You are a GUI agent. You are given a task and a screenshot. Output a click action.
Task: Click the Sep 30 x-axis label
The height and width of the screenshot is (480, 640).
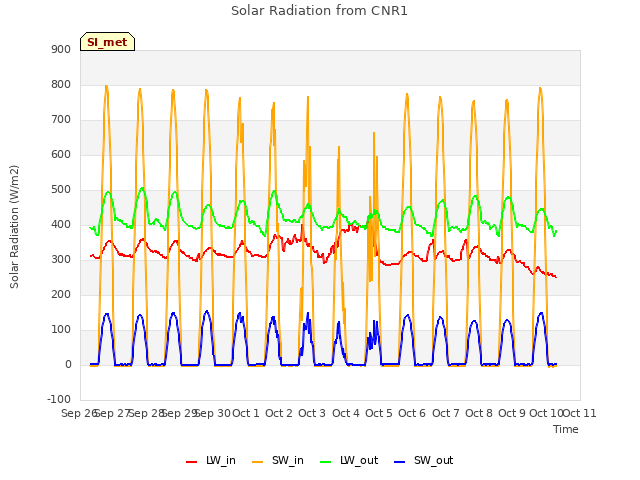pyautogui.click(x=213, y=413)
